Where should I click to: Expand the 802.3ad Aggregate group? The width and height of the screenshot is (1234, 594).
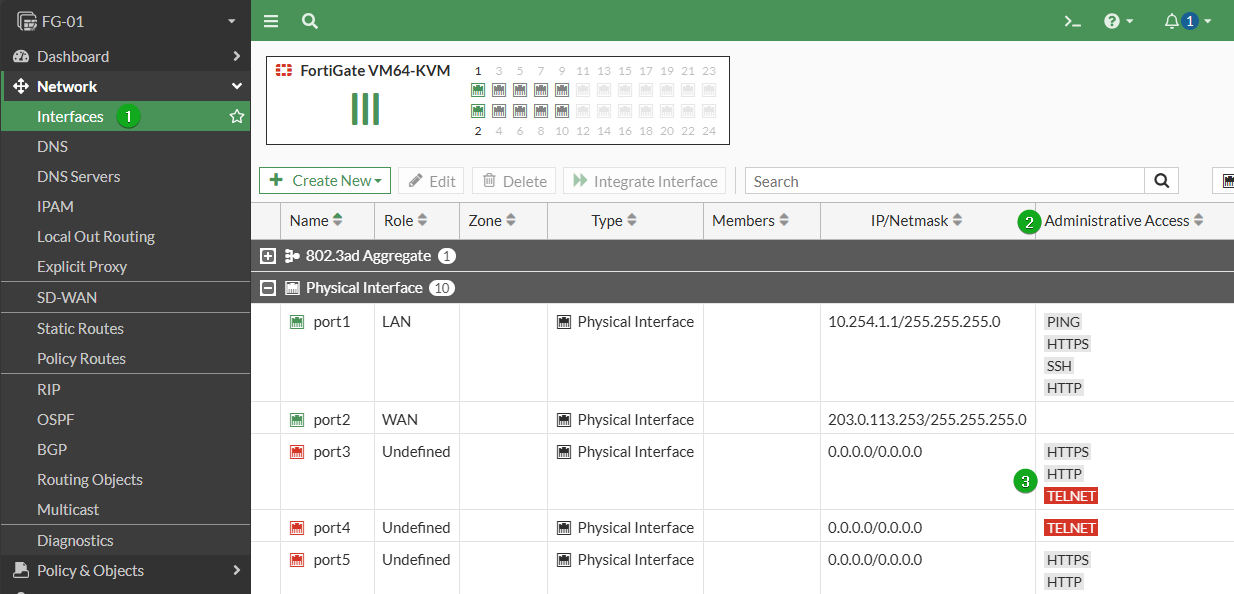[267, 256]
